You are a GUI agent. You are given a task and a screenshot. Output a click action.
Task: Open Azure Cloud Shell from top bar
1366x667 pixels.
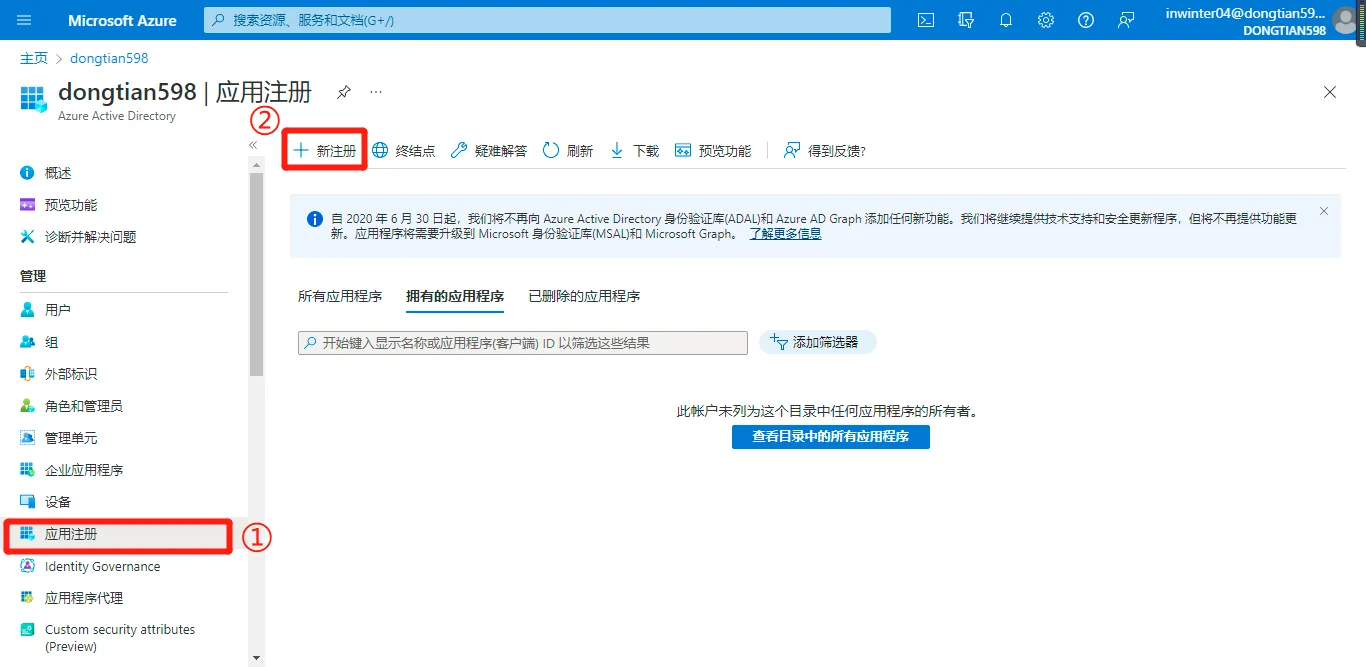tap(925, 20)
